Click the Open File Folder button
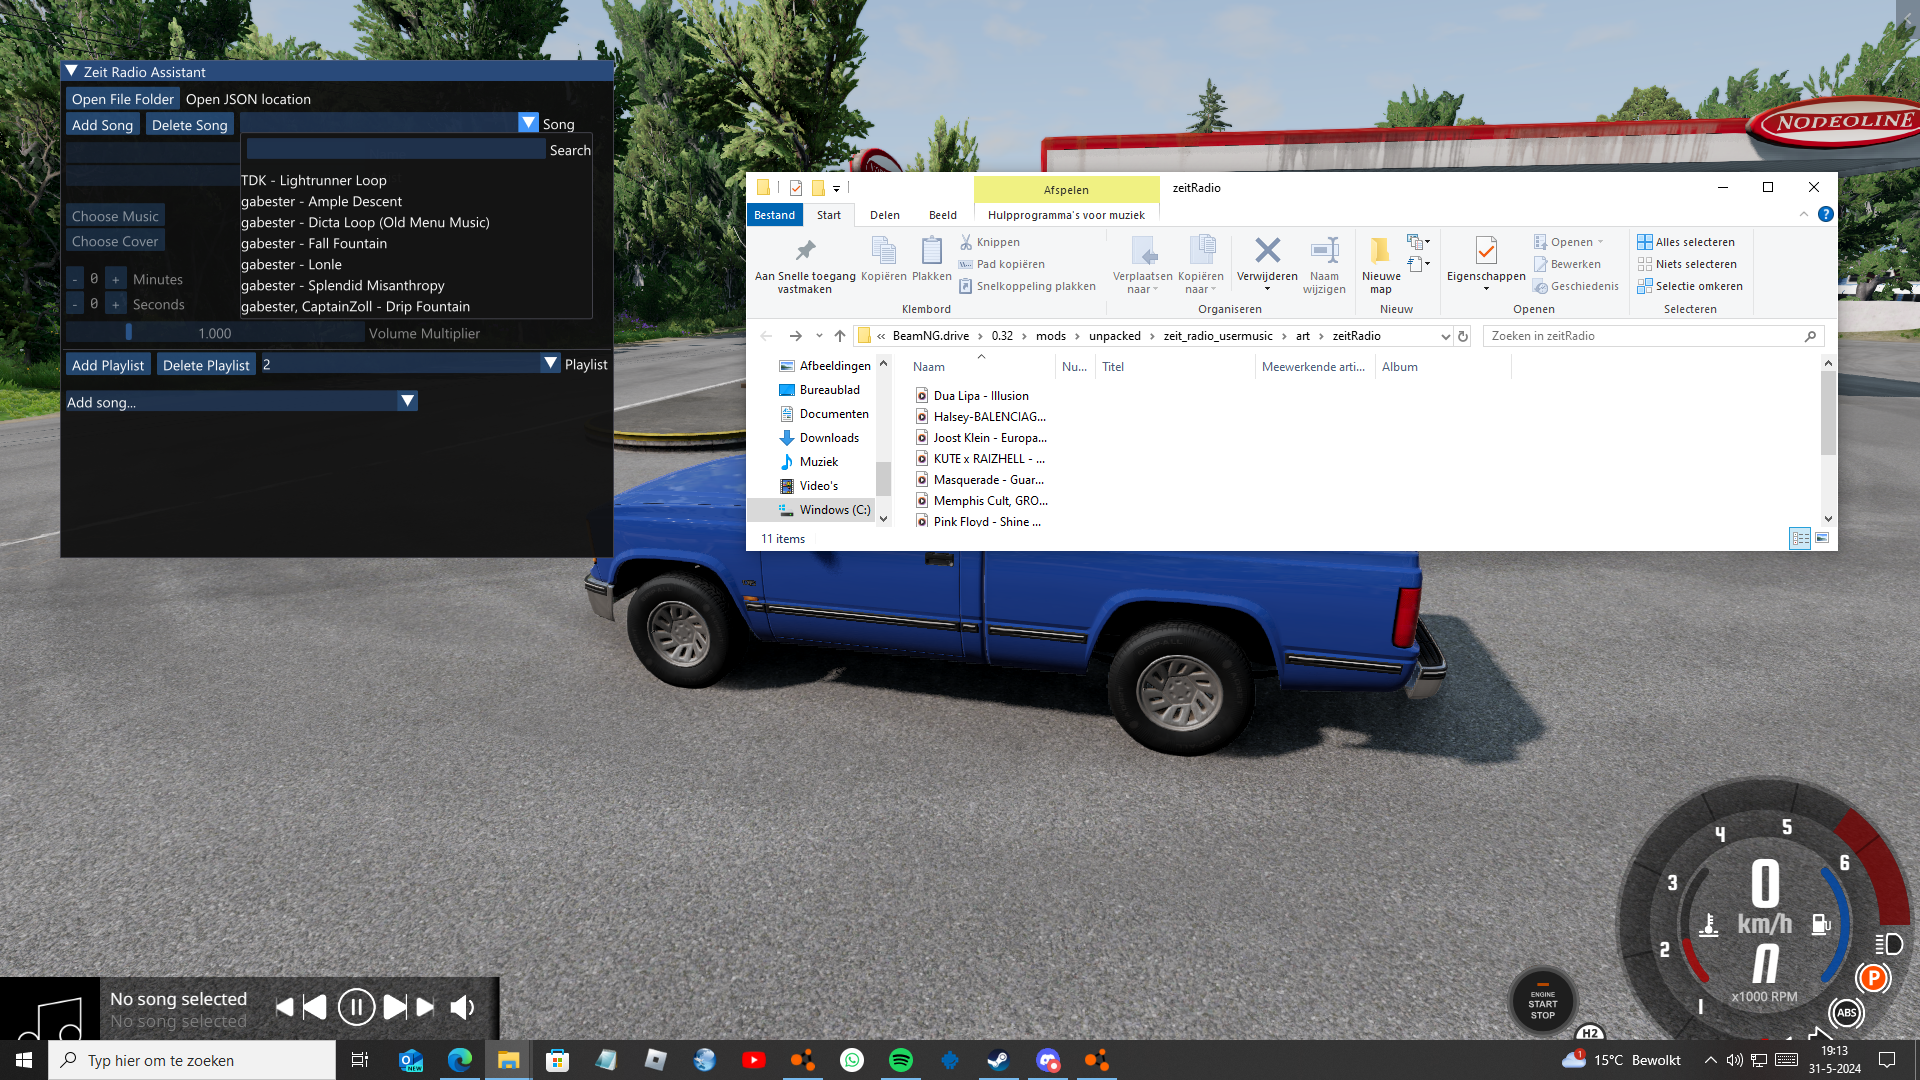 click(x=122, y=99)
